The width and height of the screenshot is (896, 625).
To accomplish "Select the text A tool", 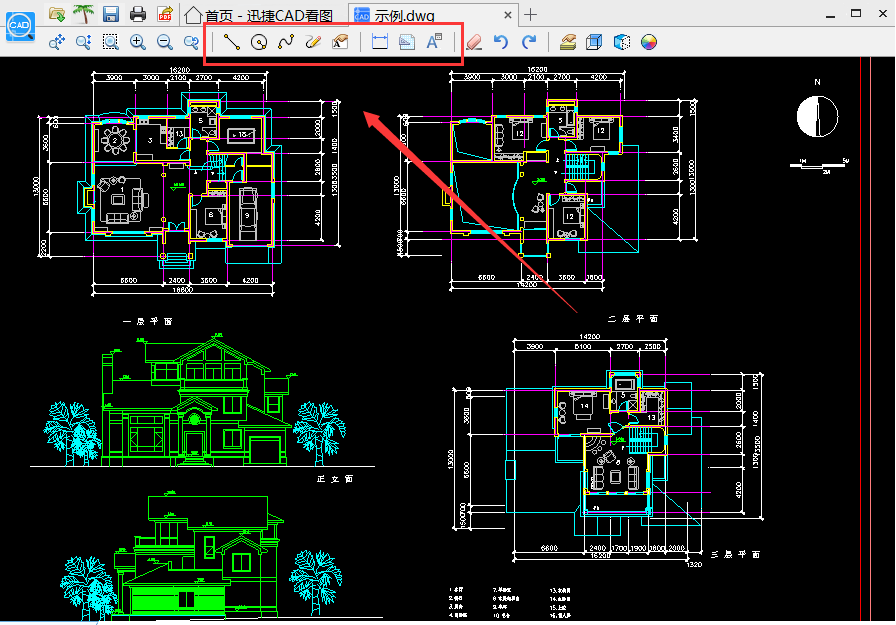I will click(434, 42).
